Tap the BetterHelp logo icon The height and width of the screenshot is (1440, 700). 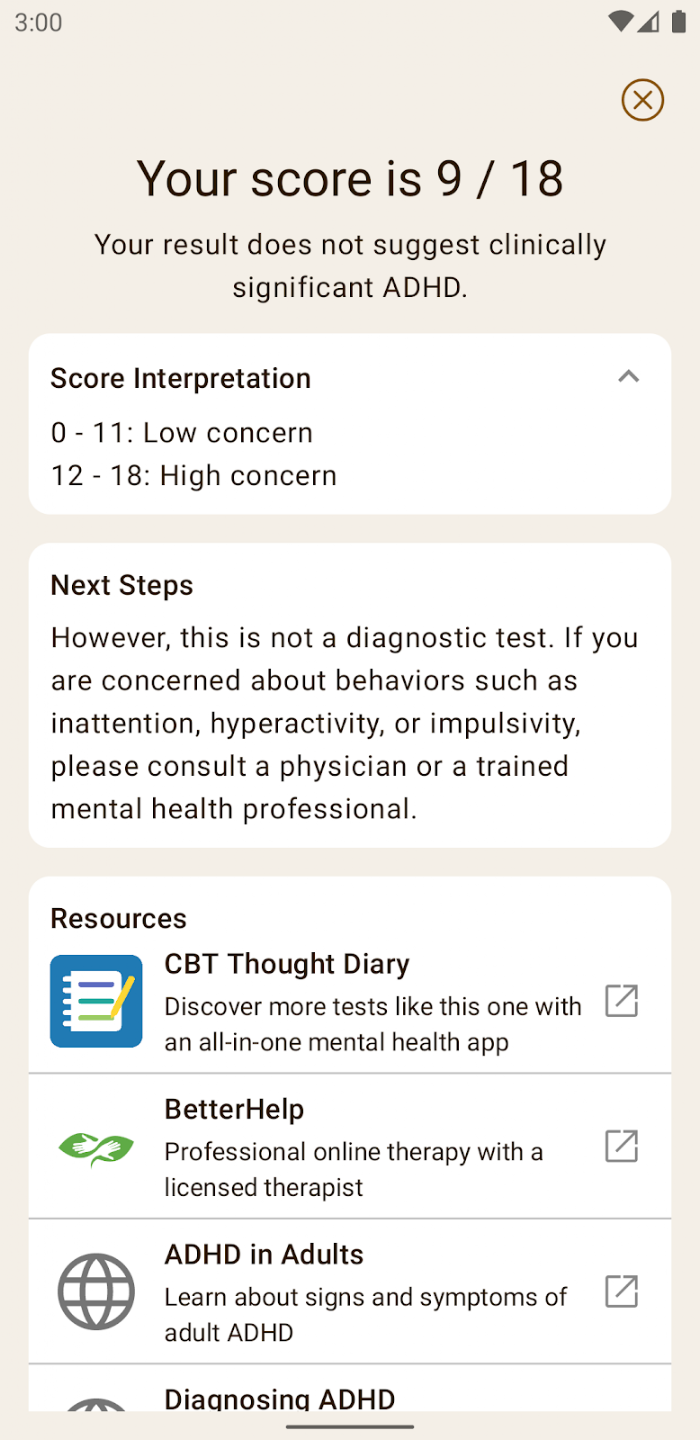coord(96,1146)
